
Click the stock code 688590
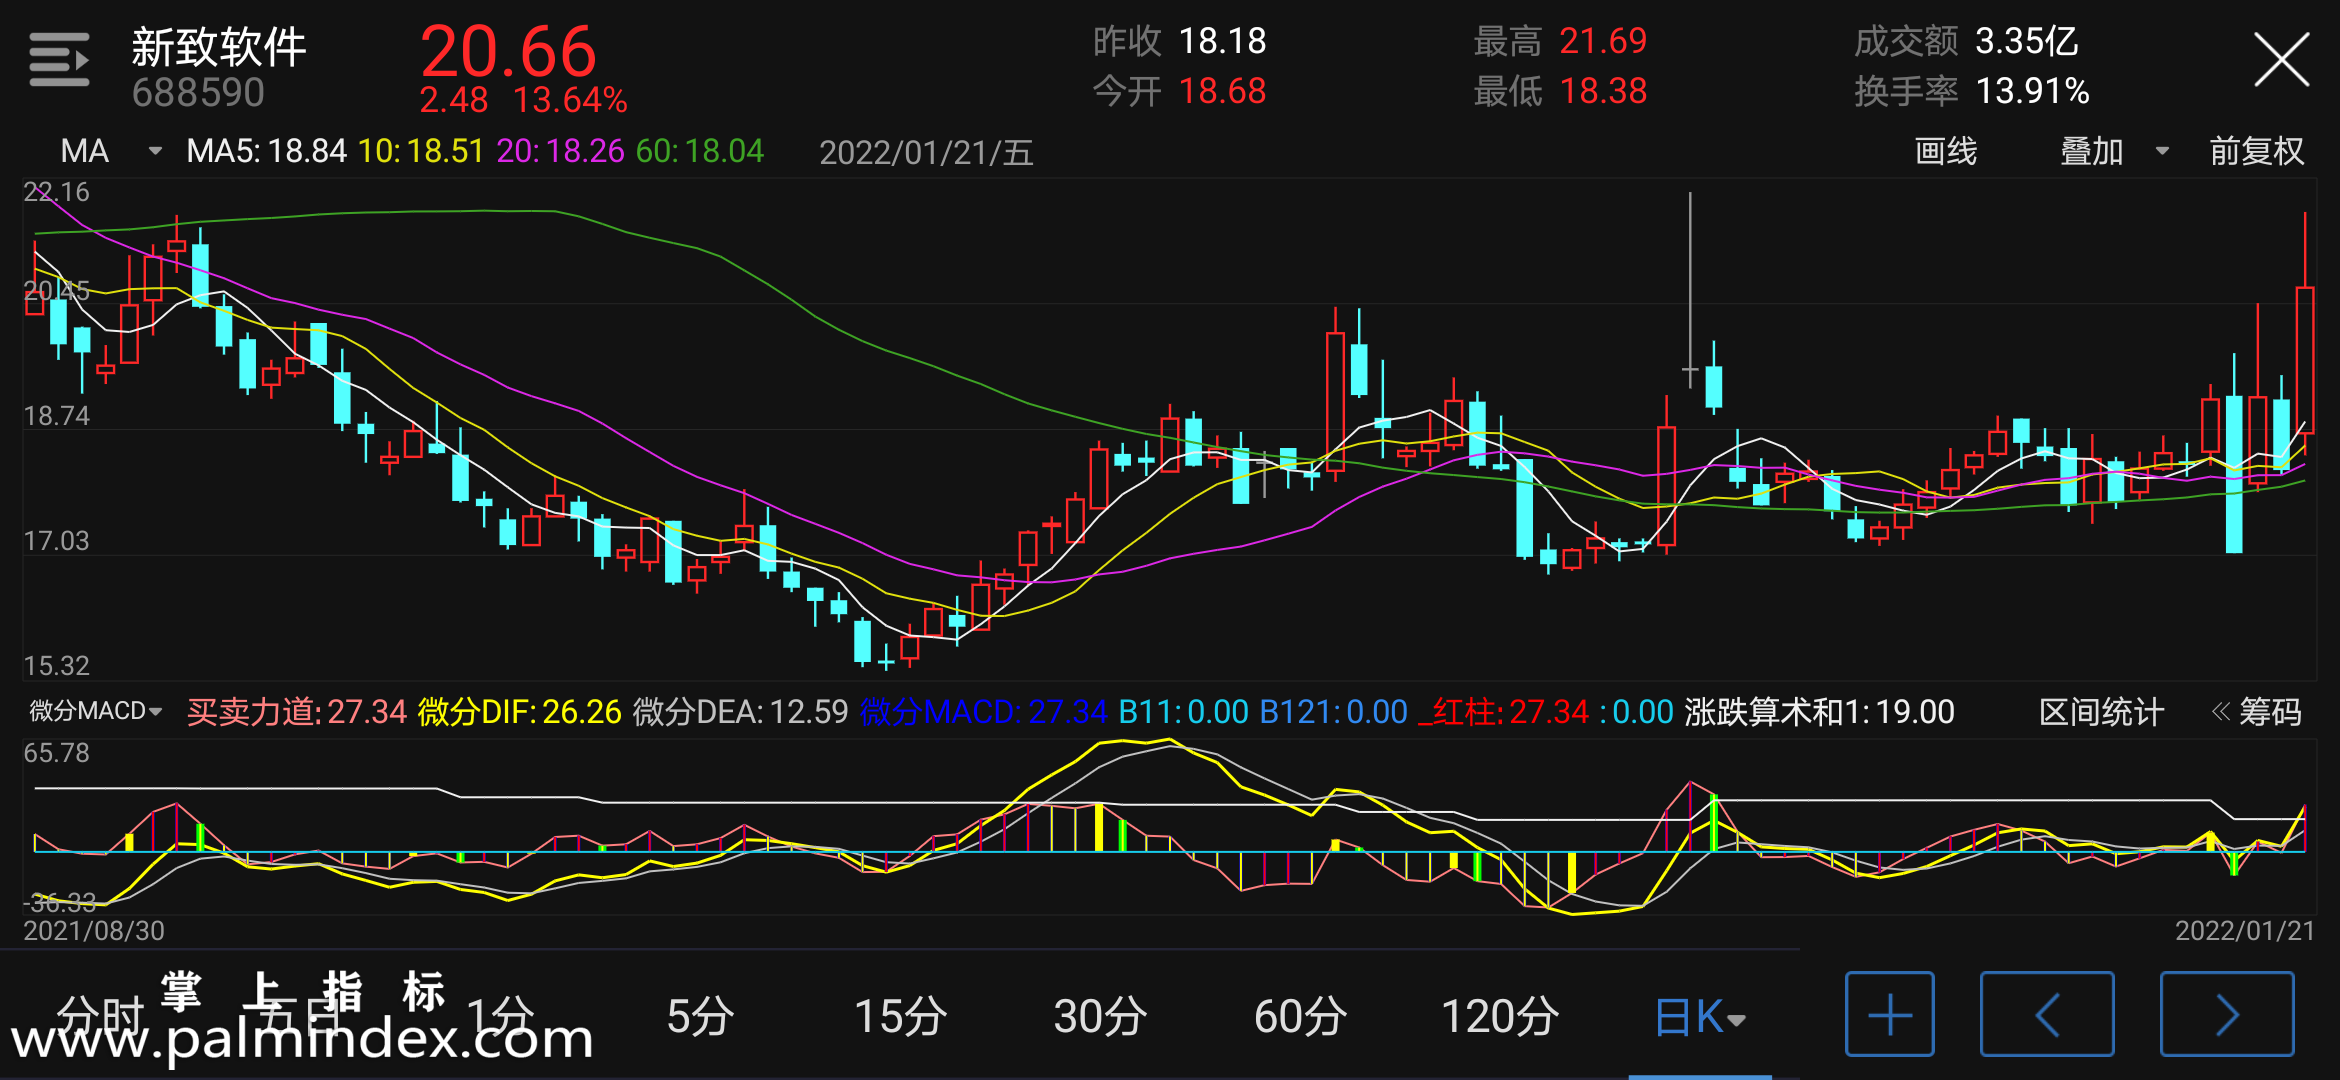tap(198, 93)
